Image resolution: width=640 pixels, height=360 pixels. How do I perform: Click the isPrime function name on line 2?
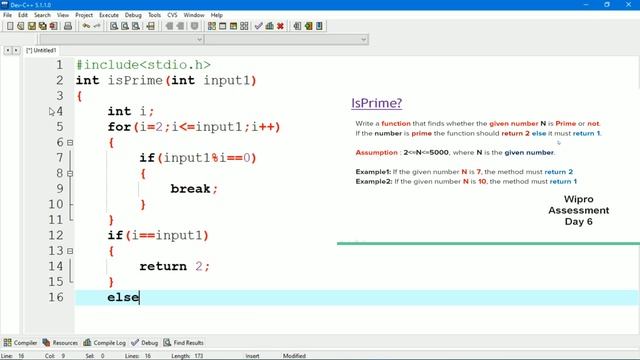coord(135,80)
